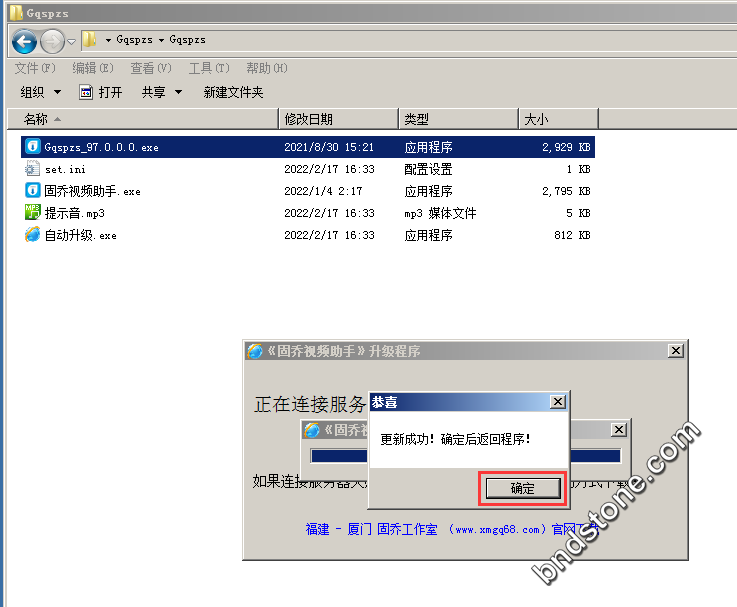Open the 工具(T) menu

tap(209, 68)
